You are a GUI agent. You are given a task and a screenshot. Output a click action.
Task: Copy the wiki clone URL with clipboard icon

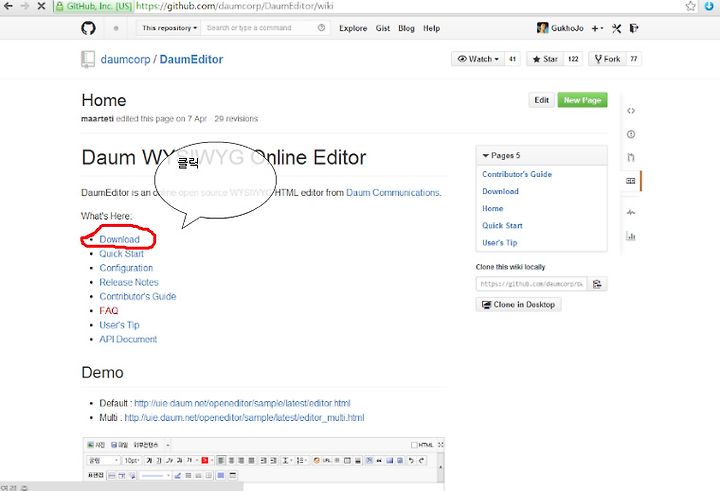pos(597,284)
